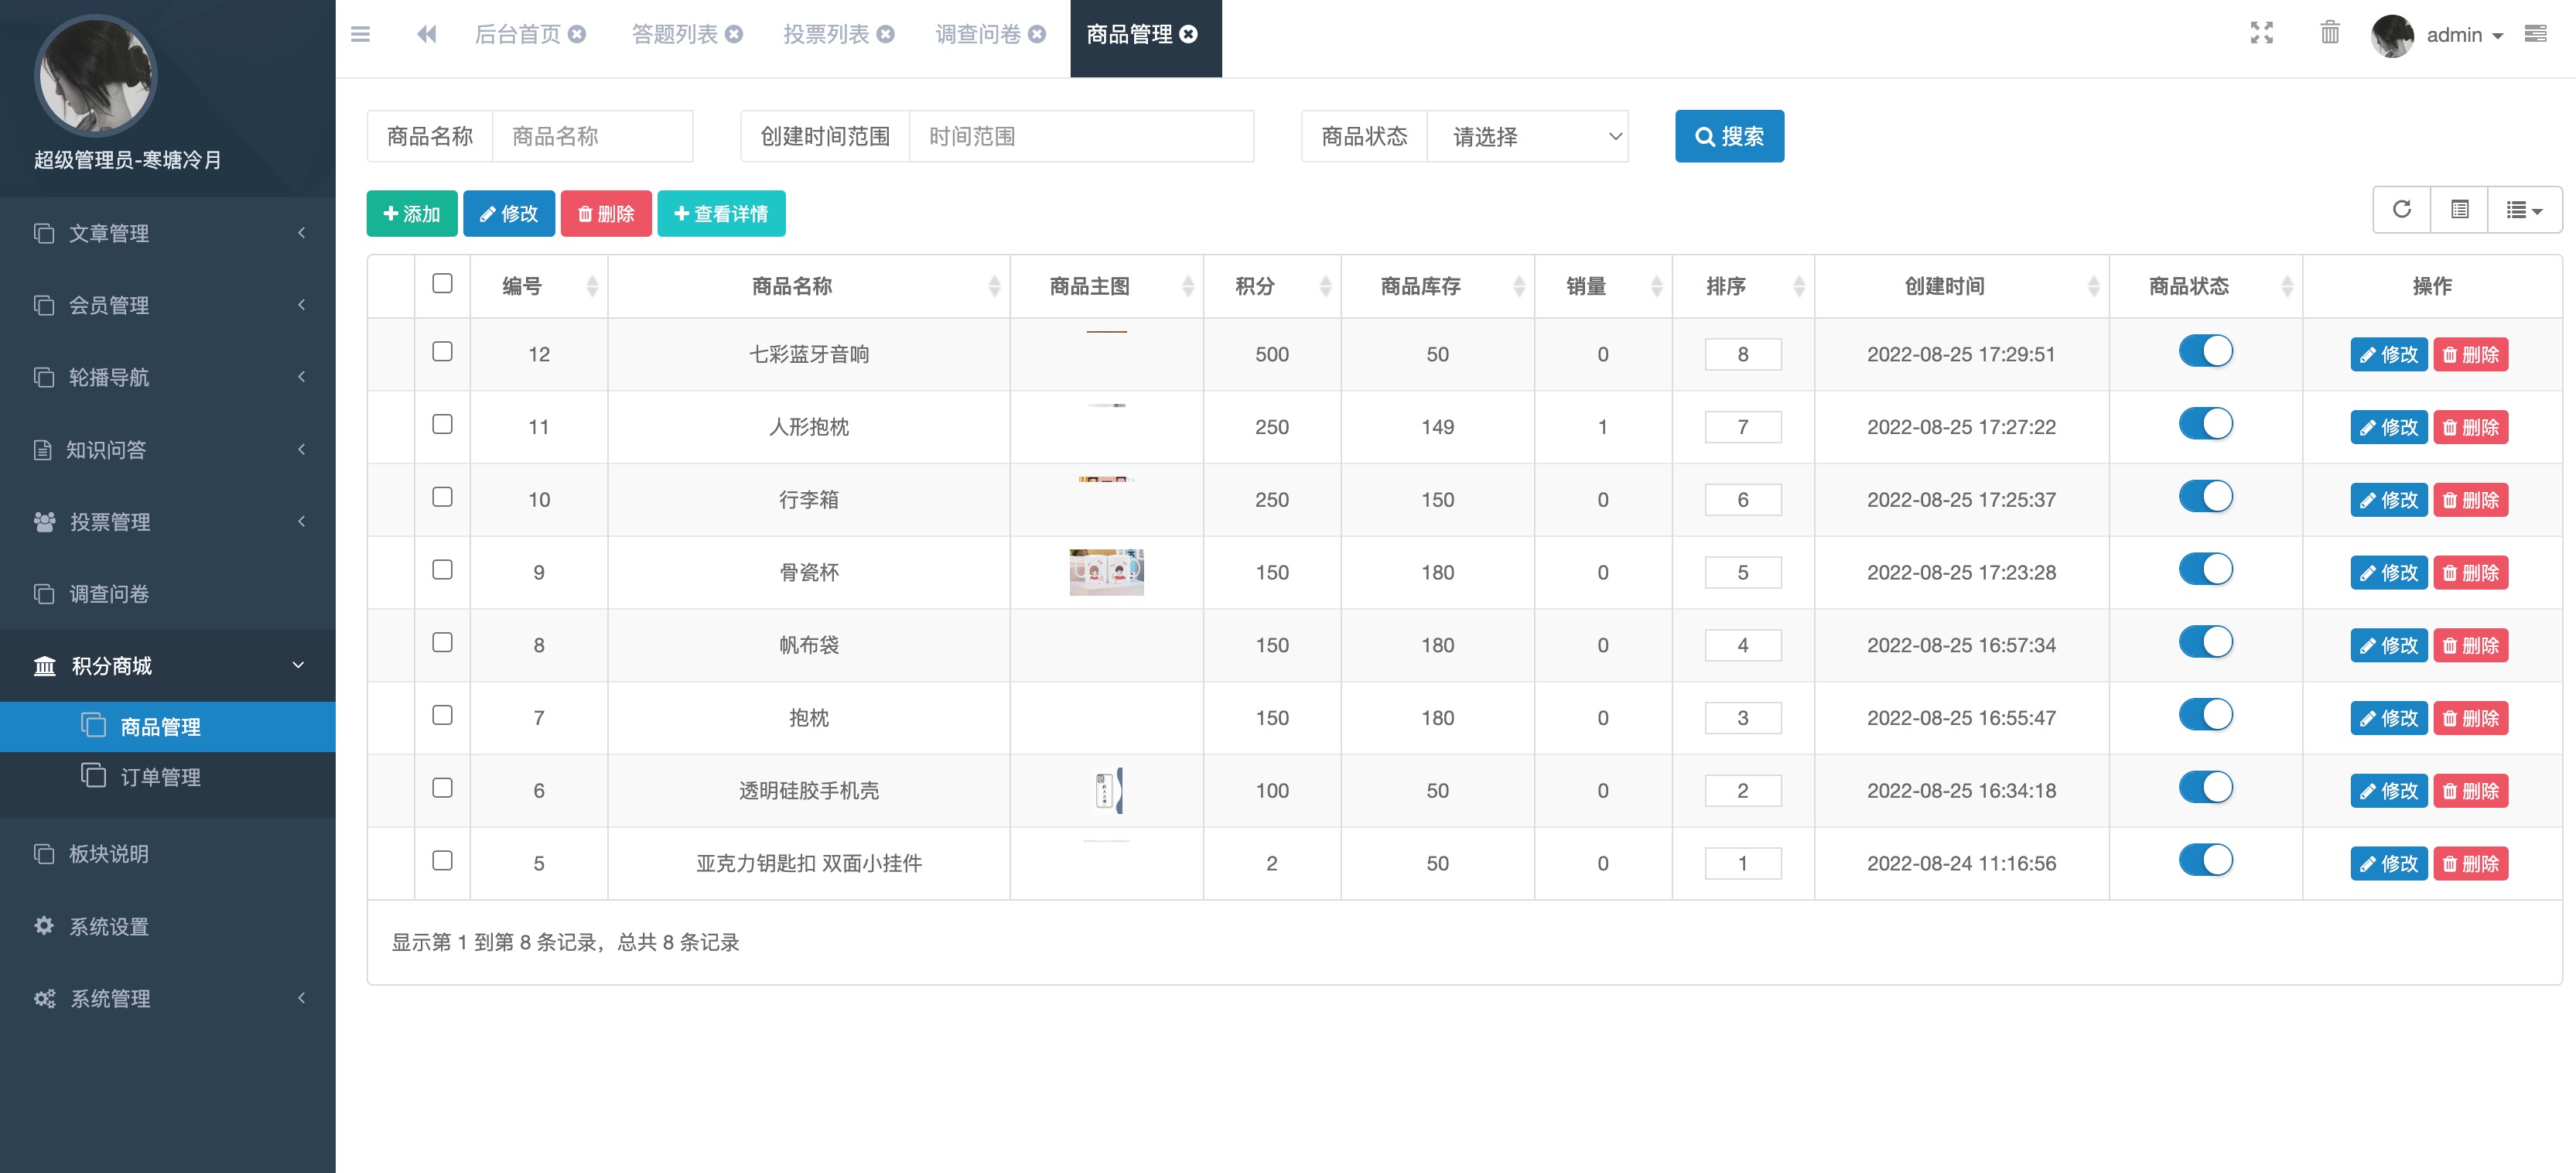The image size is (2576, 1173).
Task: Click the trash can icon in top bar
Action: coord(2329,33)
